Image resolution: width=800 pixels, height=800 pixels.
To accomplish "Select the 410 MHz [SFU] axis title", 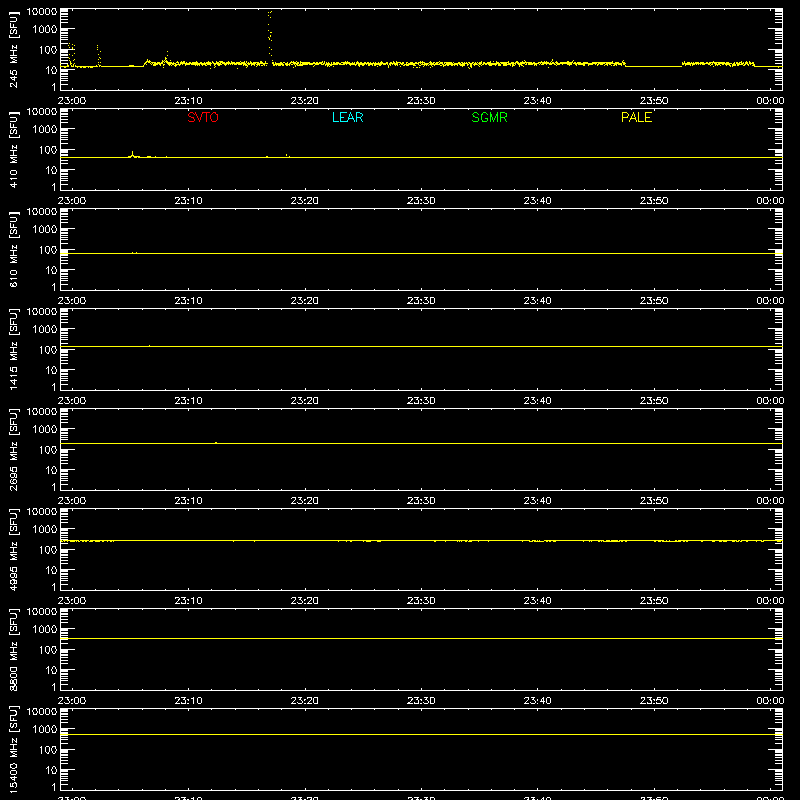I will [x=13, y=149].
